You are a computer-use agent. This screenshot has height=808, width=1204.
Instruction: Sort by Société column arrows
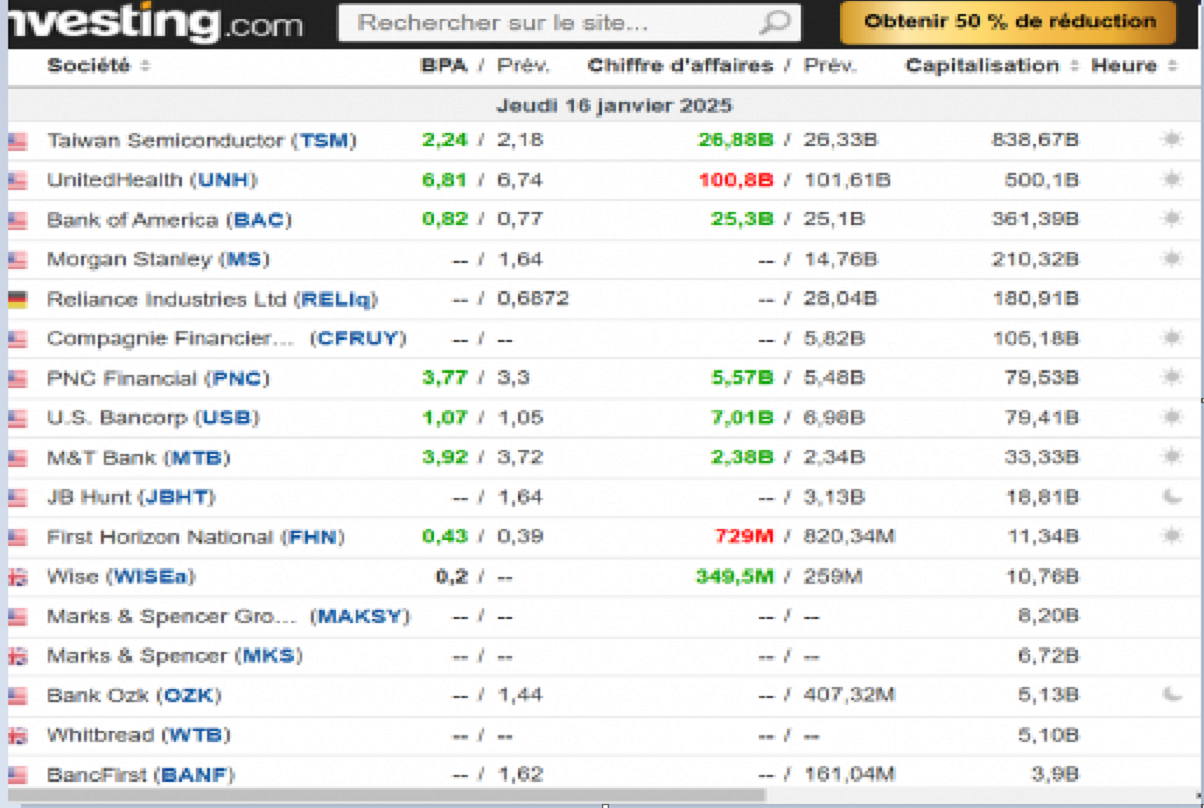coord(146,67)
